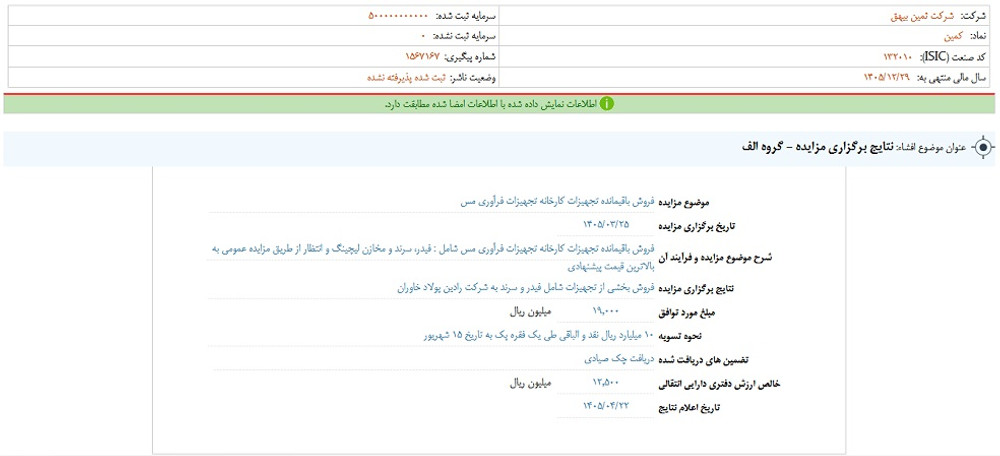Click the green signed-information match notice
The width and height of the screenshot is (1000, 456).
pos(499,104)
